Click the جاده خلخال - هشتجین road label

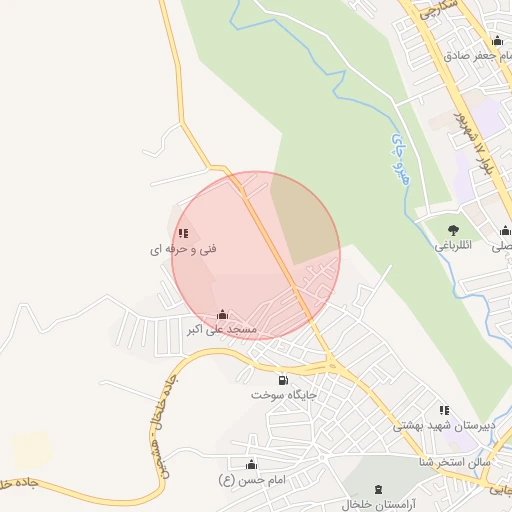coord(163,427)
